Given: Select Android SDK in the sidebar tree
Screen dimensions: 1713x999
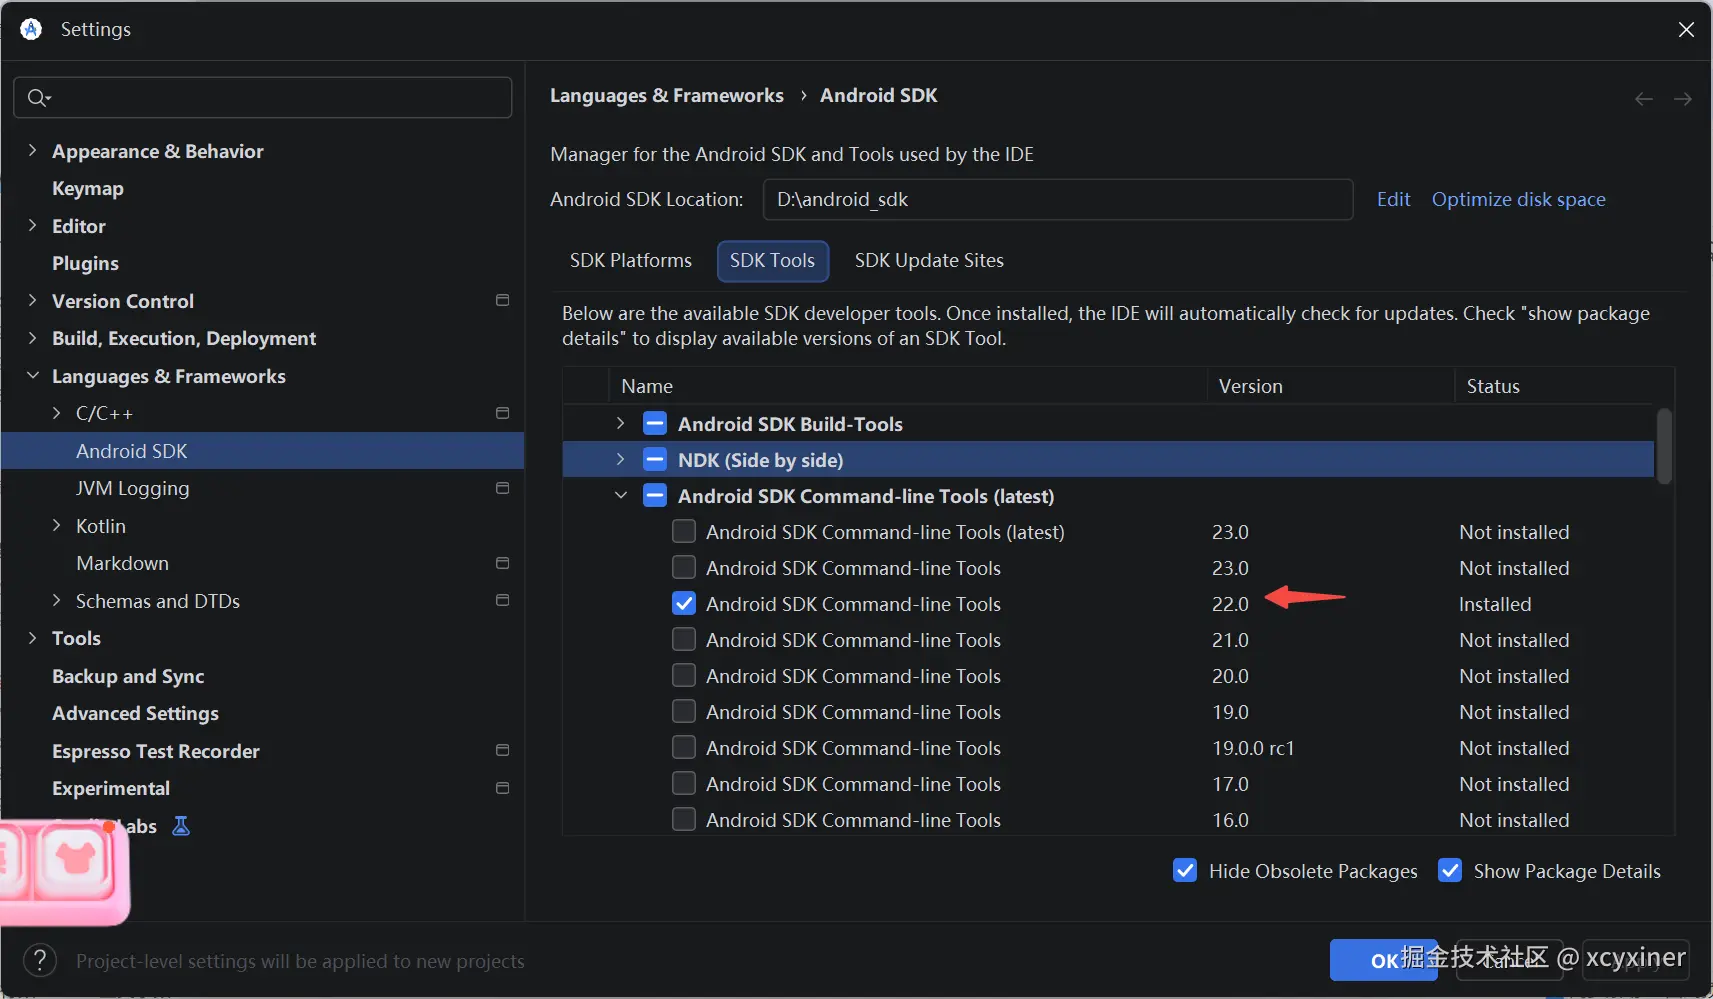Looking at the screenshot, I should 262,451.
